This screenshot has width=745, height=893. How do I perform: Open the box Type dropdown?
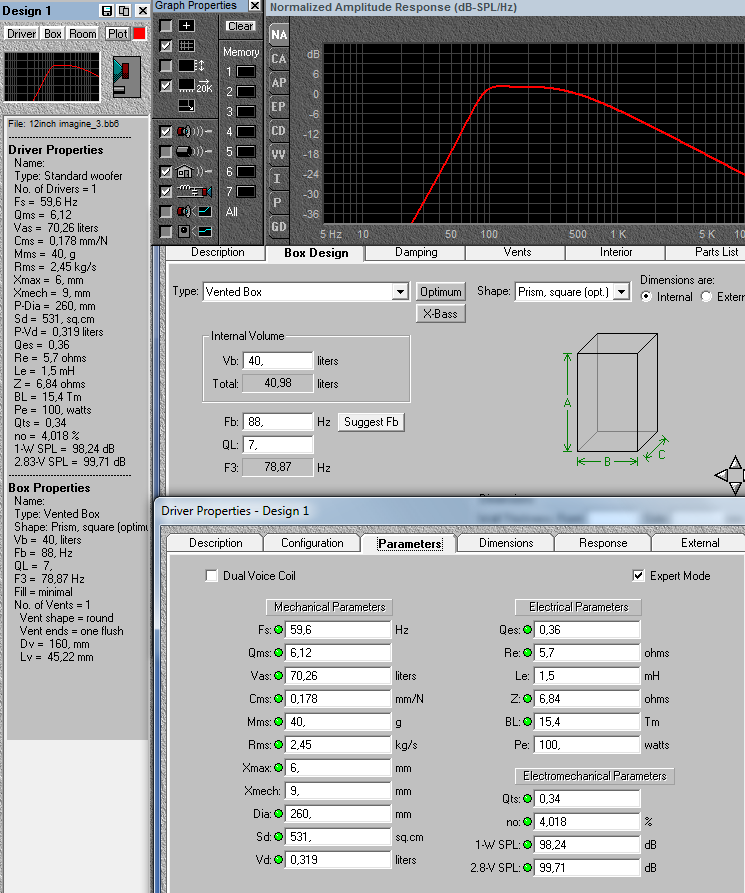[x=400, y=292]
